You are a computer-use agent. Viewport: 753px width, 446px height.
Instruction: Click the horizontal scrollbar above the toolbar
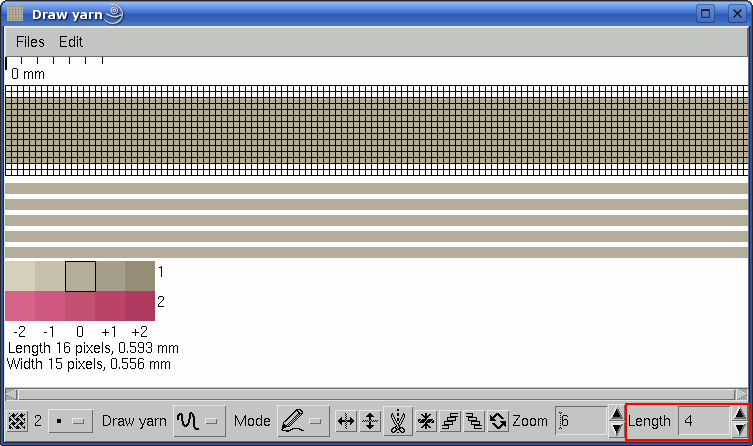pyautogui.click(x=376, y=393)
